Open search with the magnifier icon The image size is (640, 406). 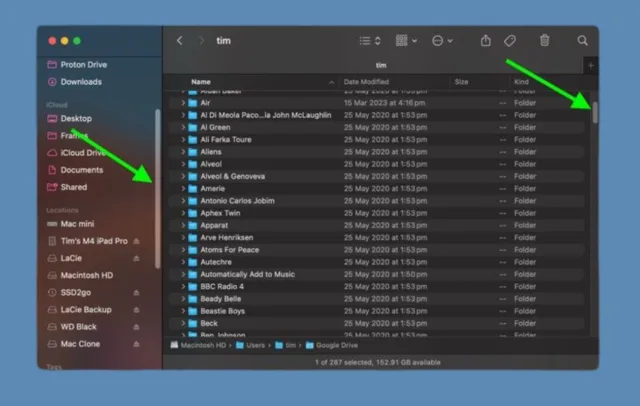pos(582,40)
